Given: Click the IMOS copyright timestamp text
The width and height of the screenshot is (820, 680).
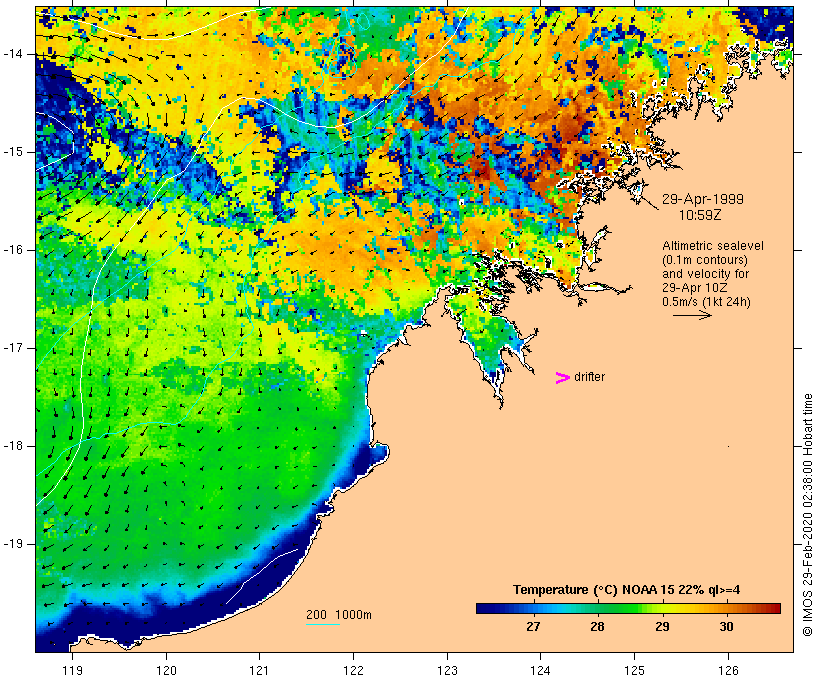Looking at the screenshot, I should click(807, 515).
